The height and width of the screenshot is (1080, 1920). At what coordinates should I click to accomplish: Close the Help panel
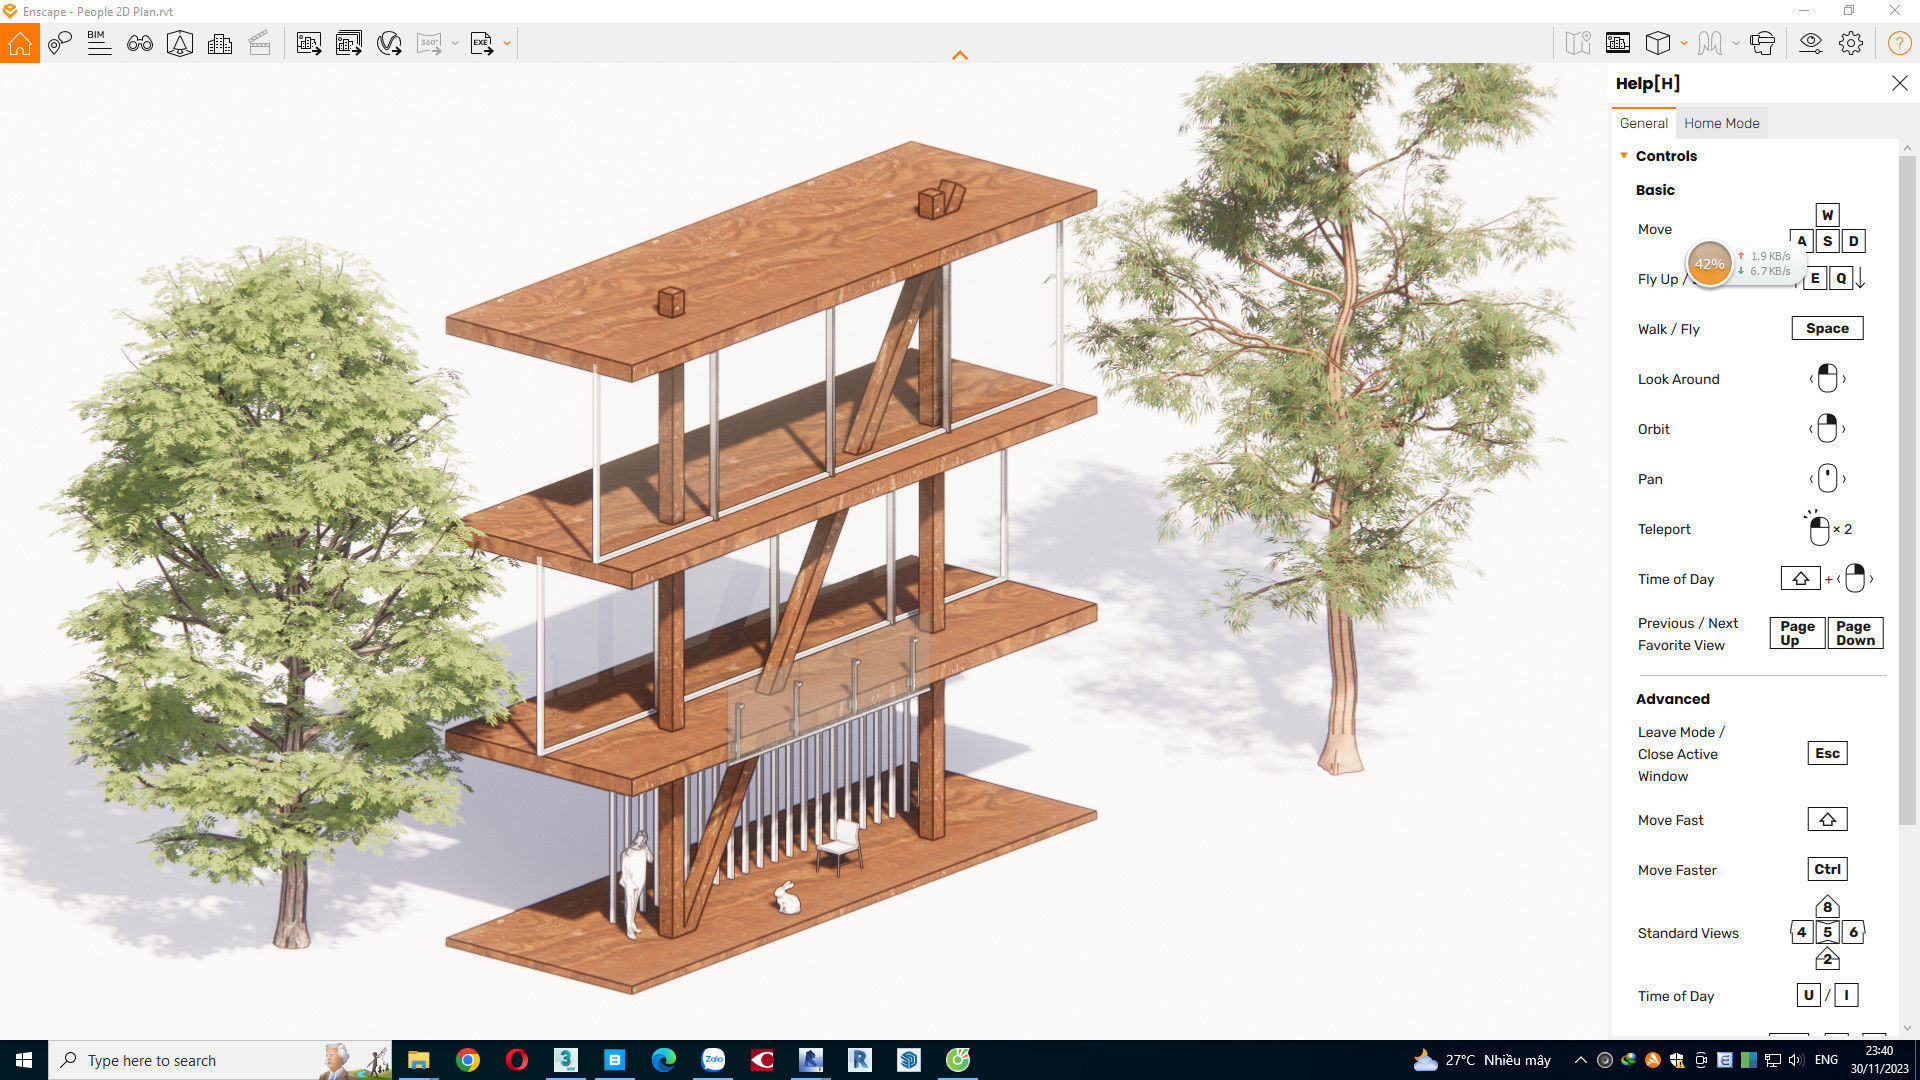[x=1900, y=84]
